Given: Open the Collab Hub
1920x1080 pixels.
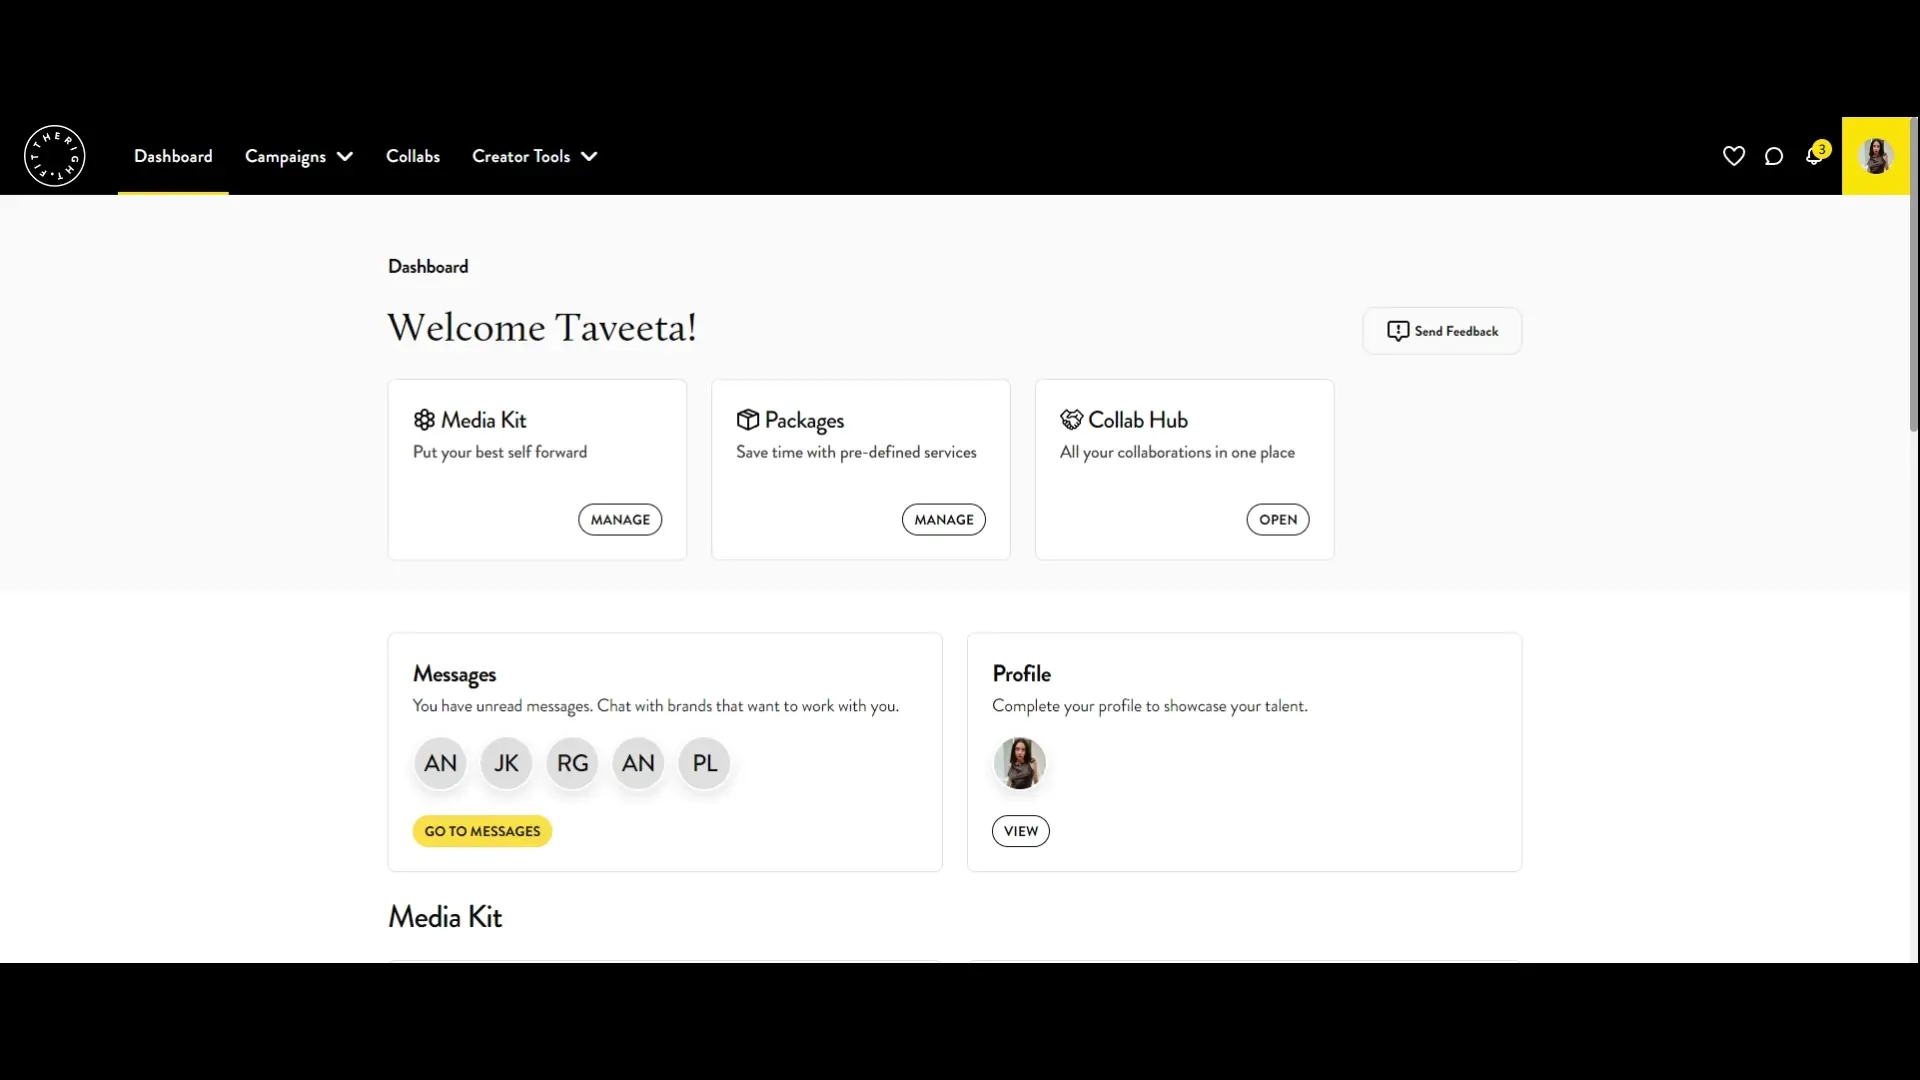Looking at the screenshot, I should pyautogui.click(x=1278, y=520).
